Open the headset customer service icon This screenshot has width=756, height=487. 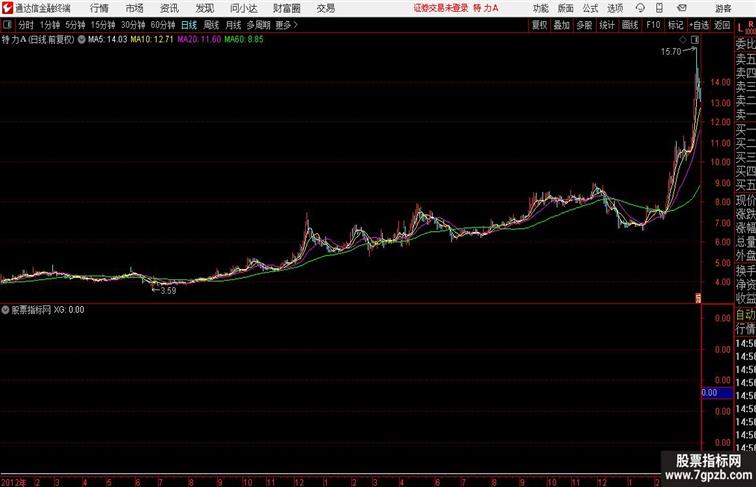[640, 8]
